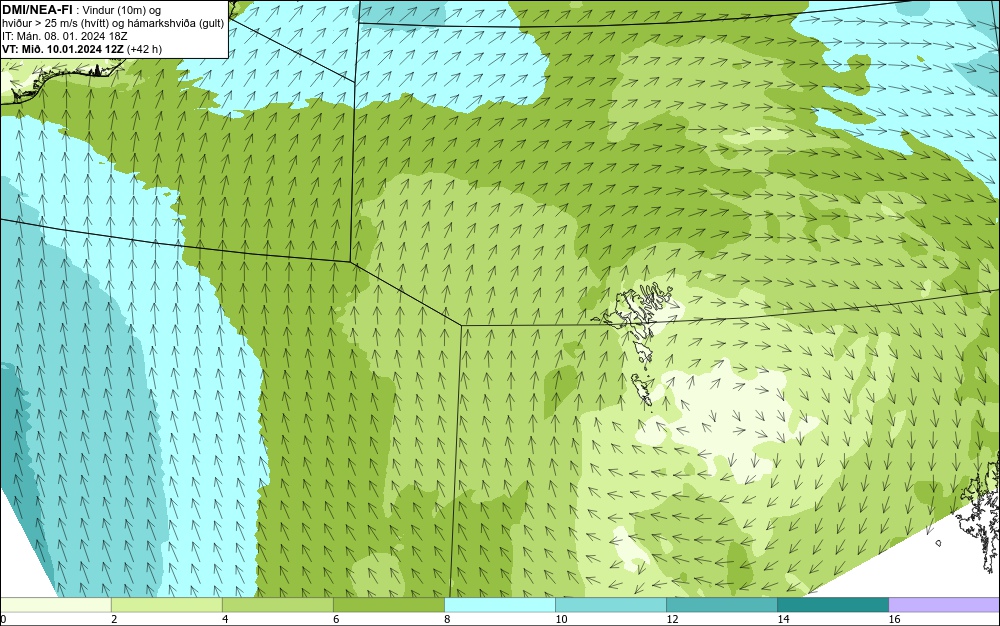Screen dimensions: 1000x626
Task: Click the 10–12 m/s legend color swatch
Action: [610, 604]
